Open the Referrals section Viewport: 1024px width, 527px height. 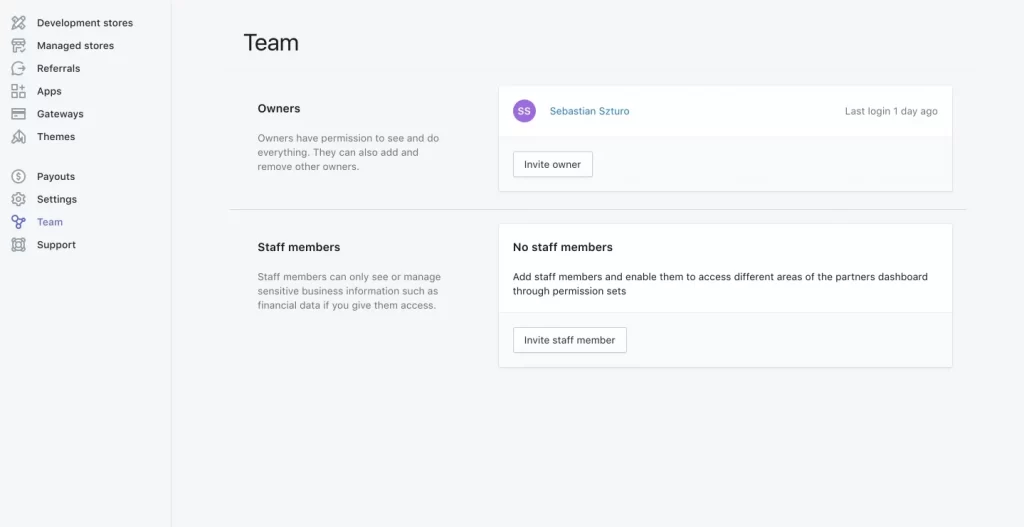(x=58, y=69)
